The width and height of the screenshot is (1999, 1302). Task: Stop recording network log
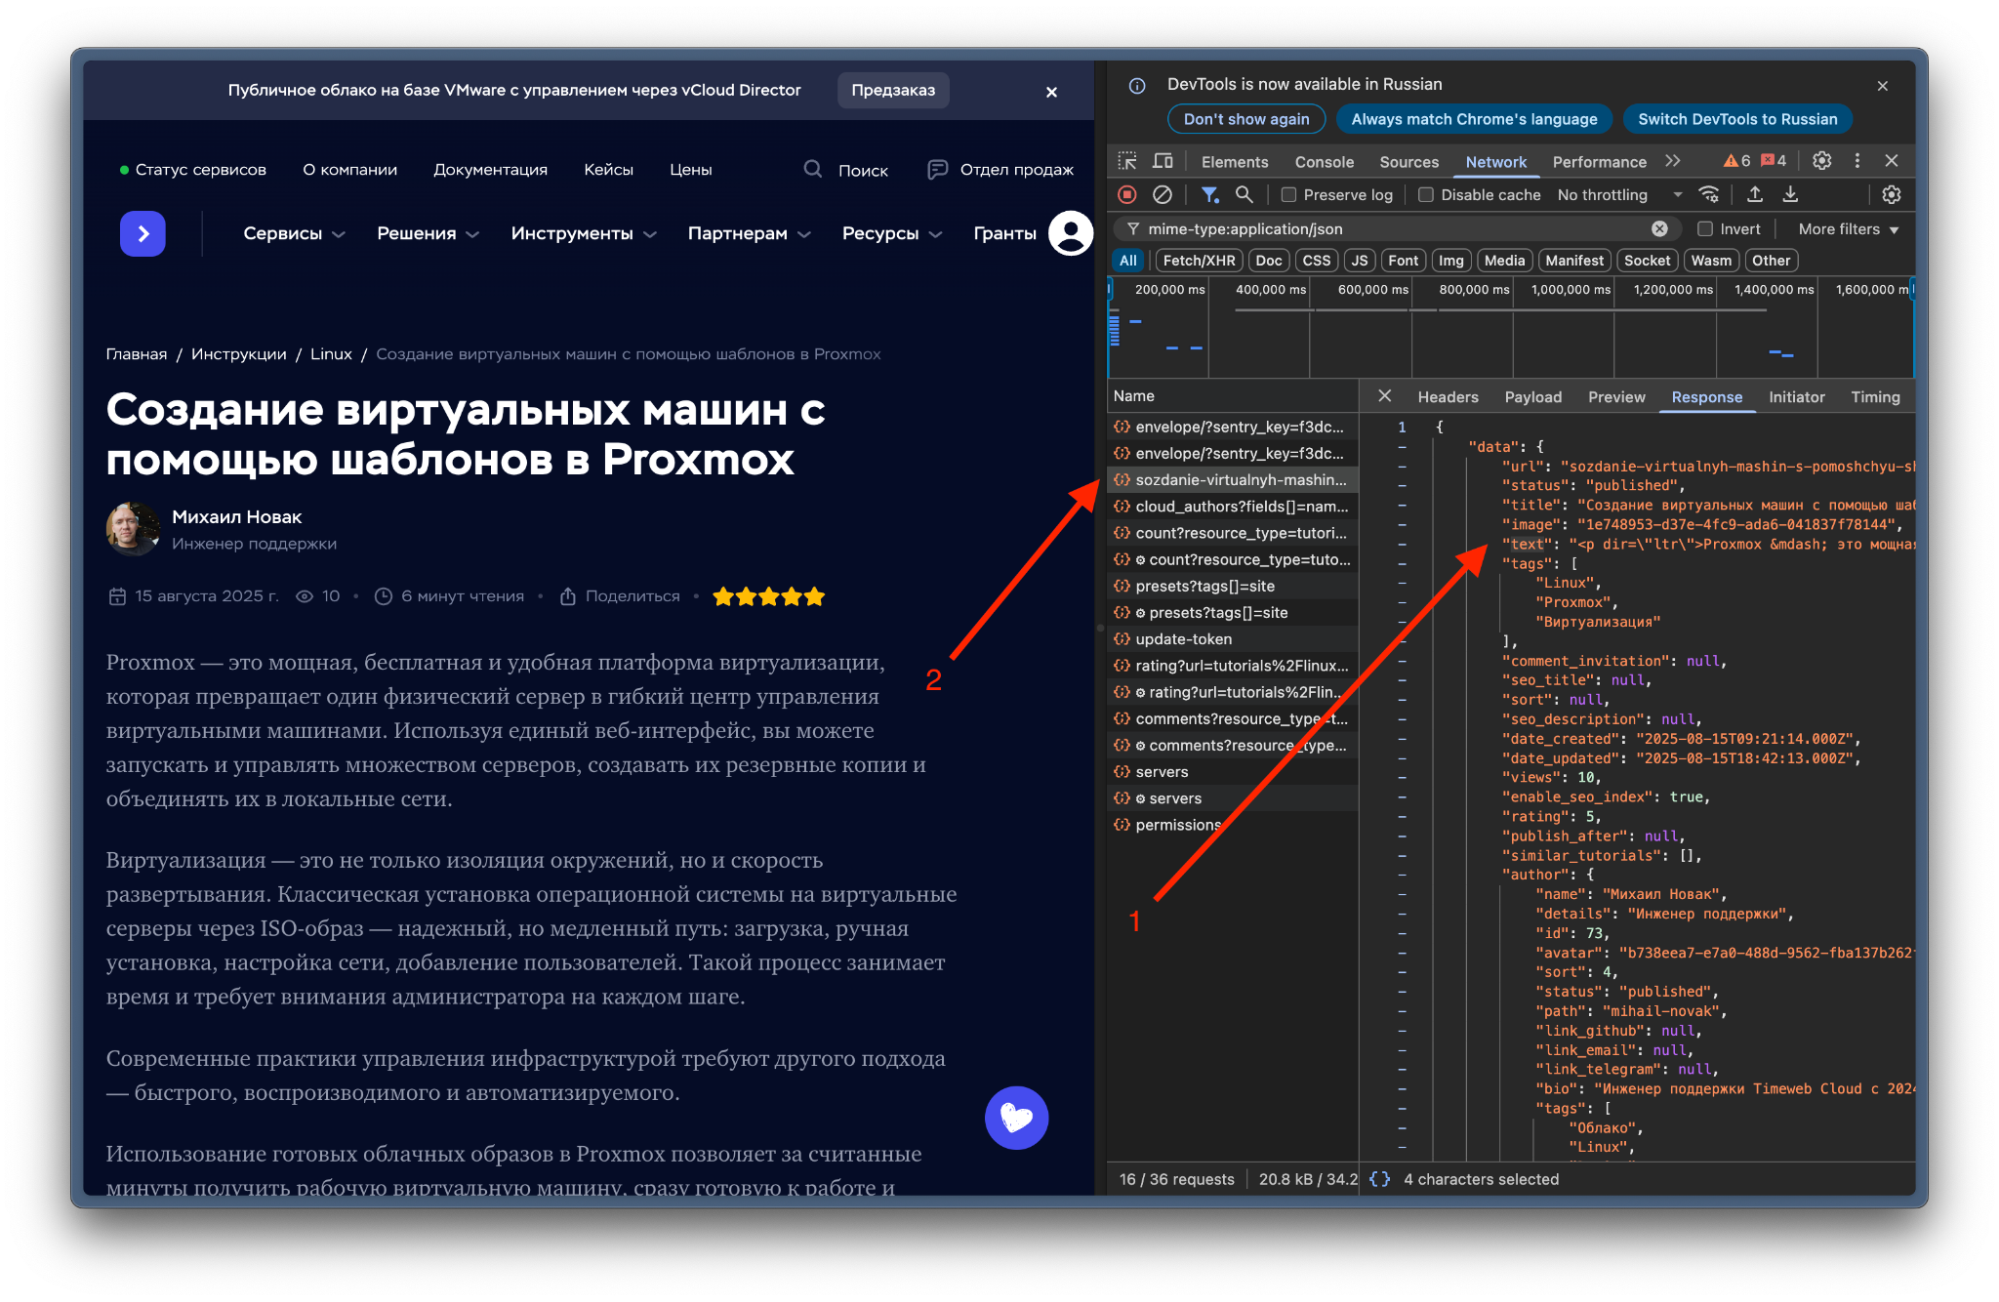coord(1127,195)
